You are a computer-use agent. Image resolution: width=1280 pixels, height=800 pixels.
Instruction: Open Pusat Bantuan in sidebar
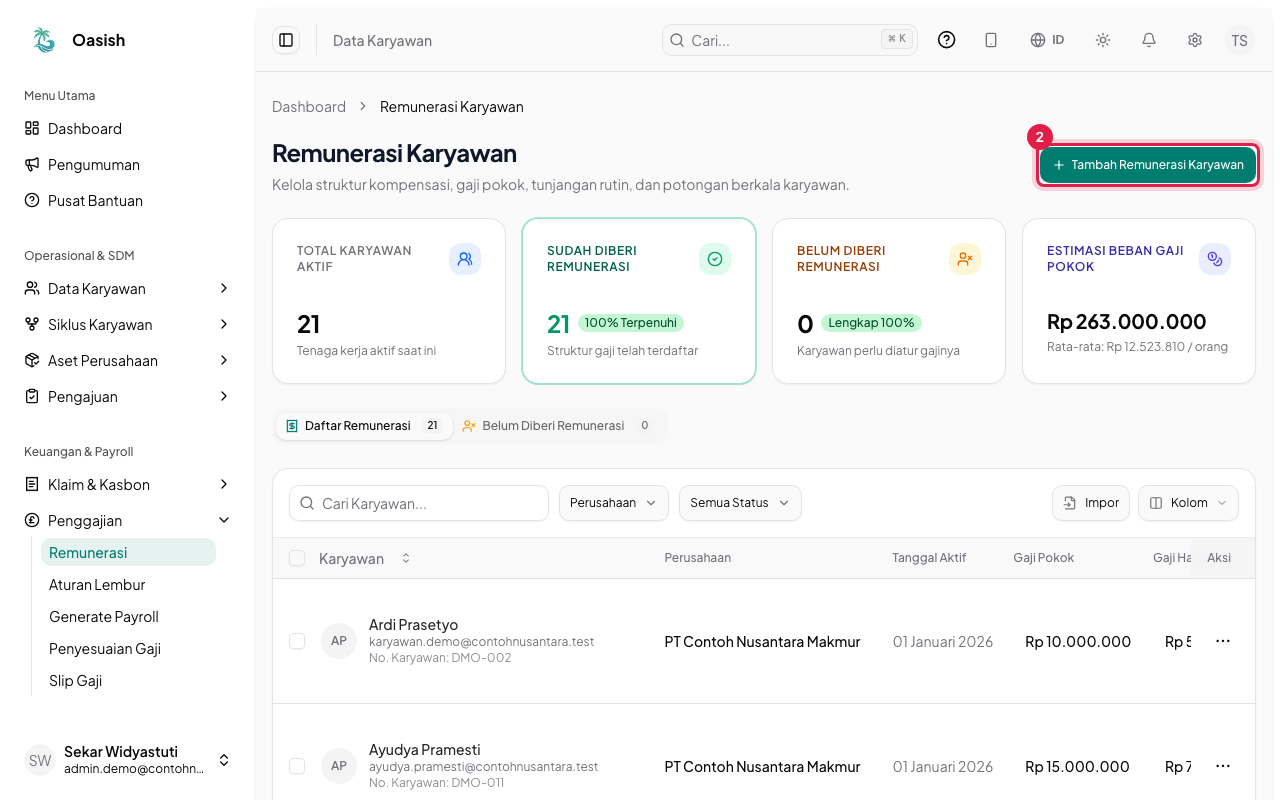pos(127,201)
